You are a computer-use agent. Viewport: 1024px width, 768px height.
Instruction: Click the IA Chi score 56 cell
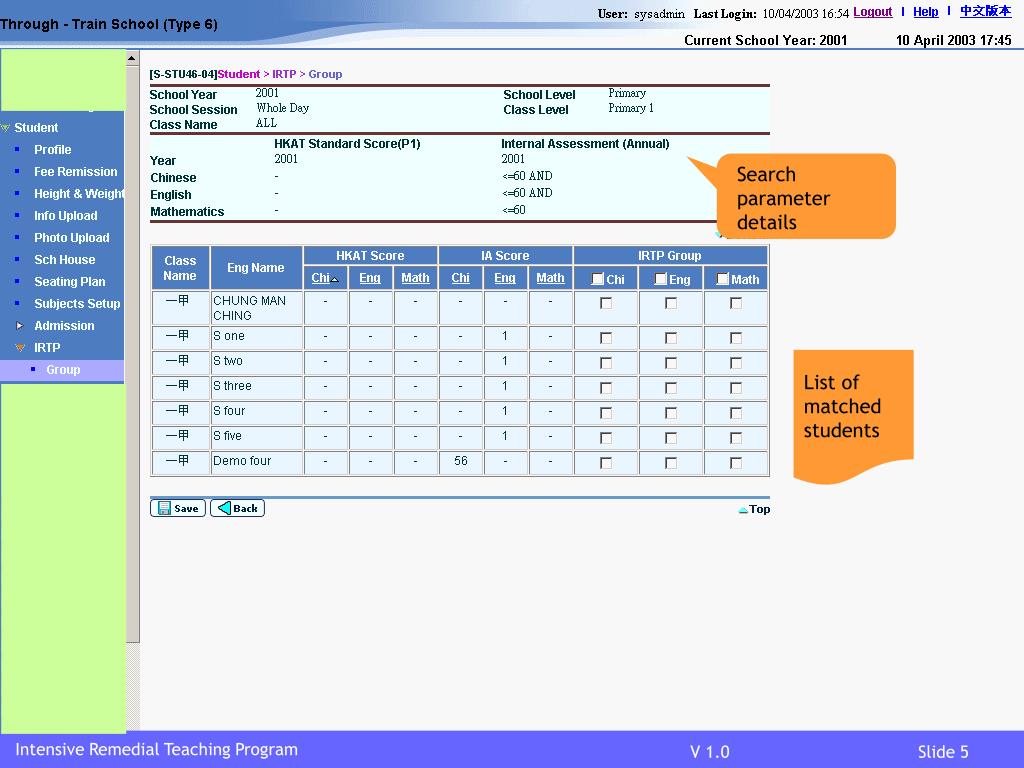click(460, 461)
